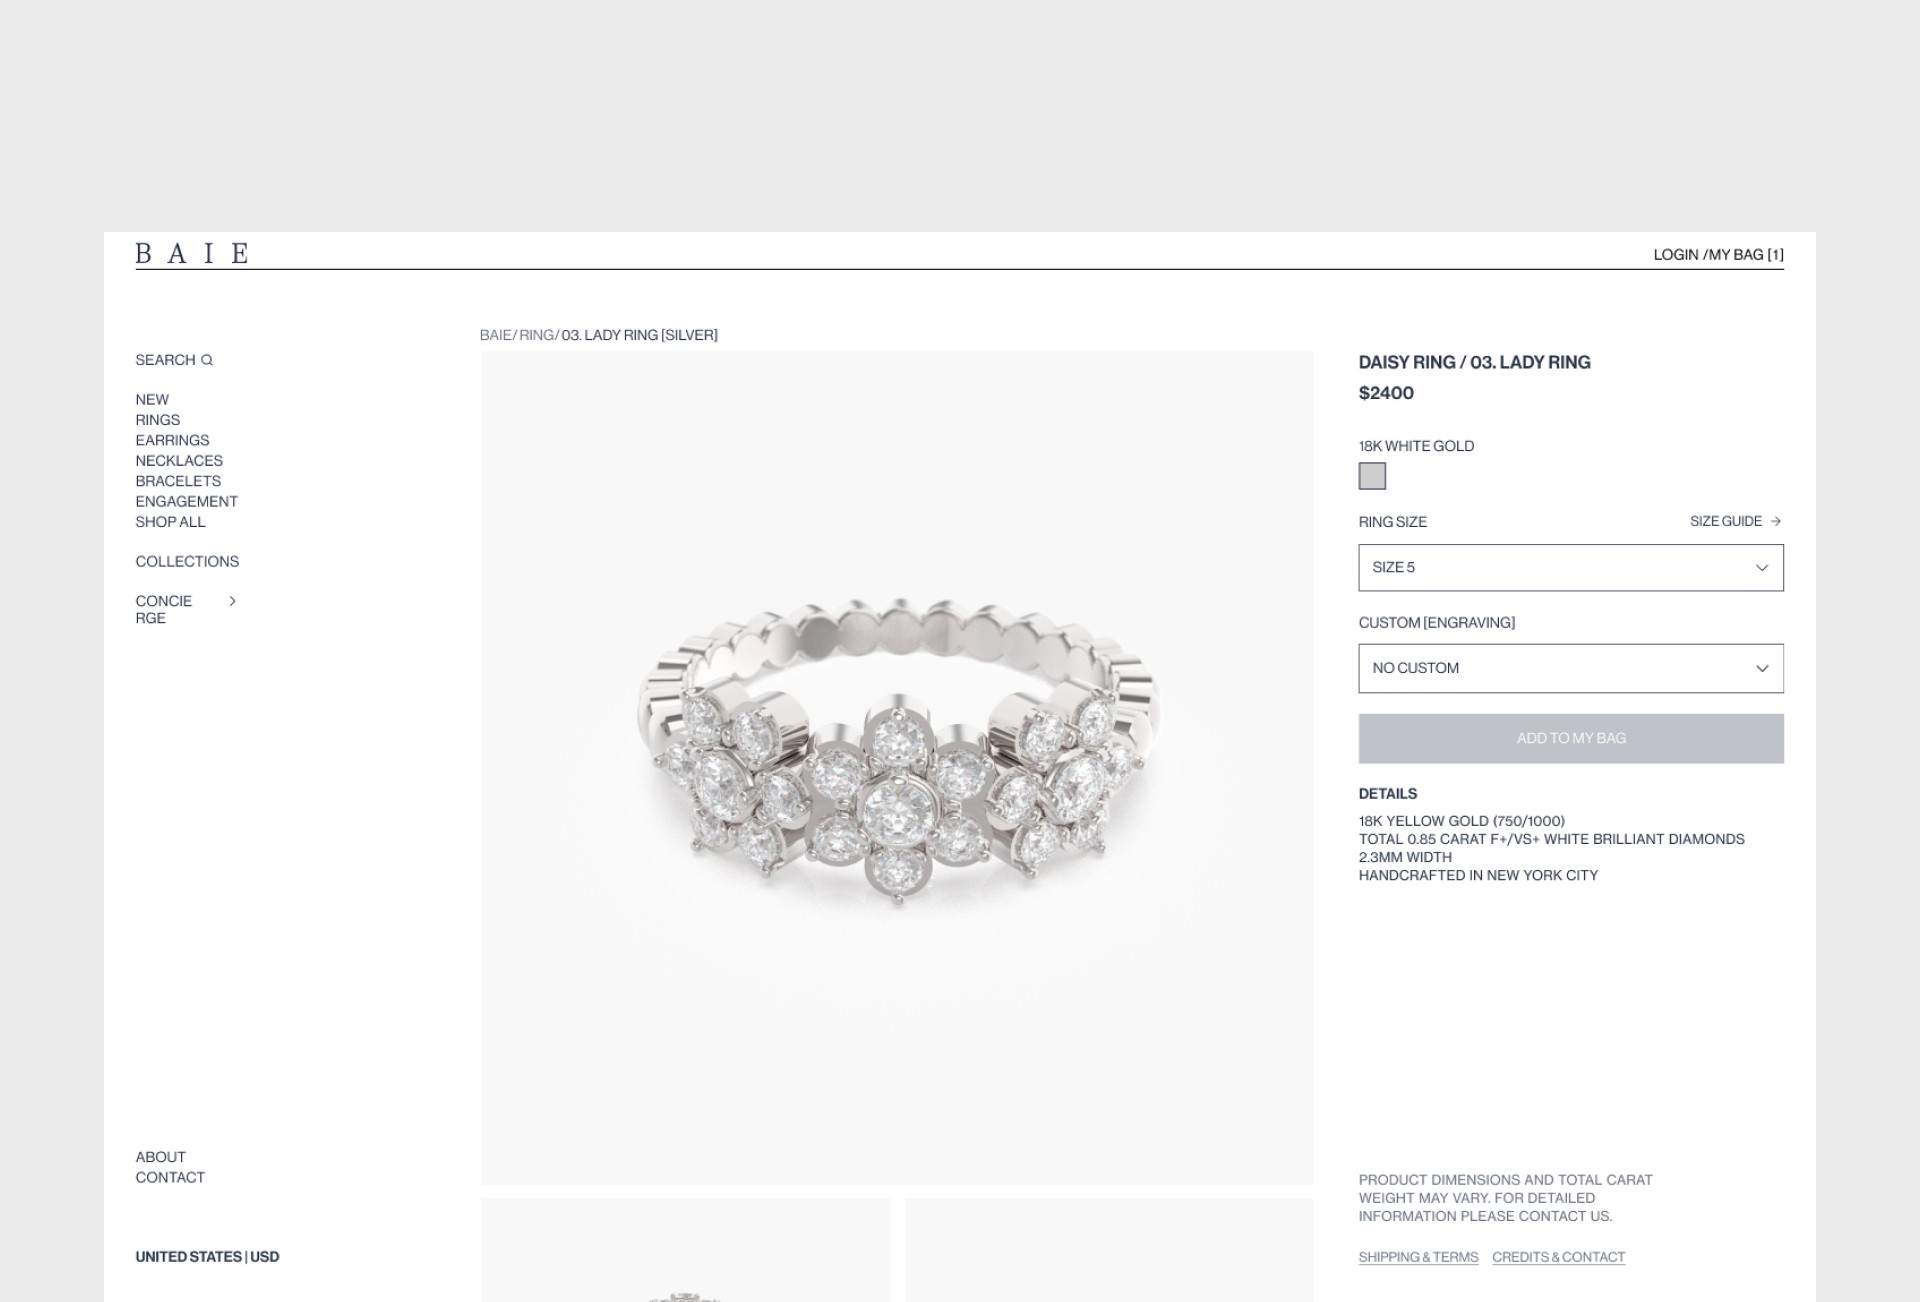Add the ring to my bag

[x=1570, y=739]
